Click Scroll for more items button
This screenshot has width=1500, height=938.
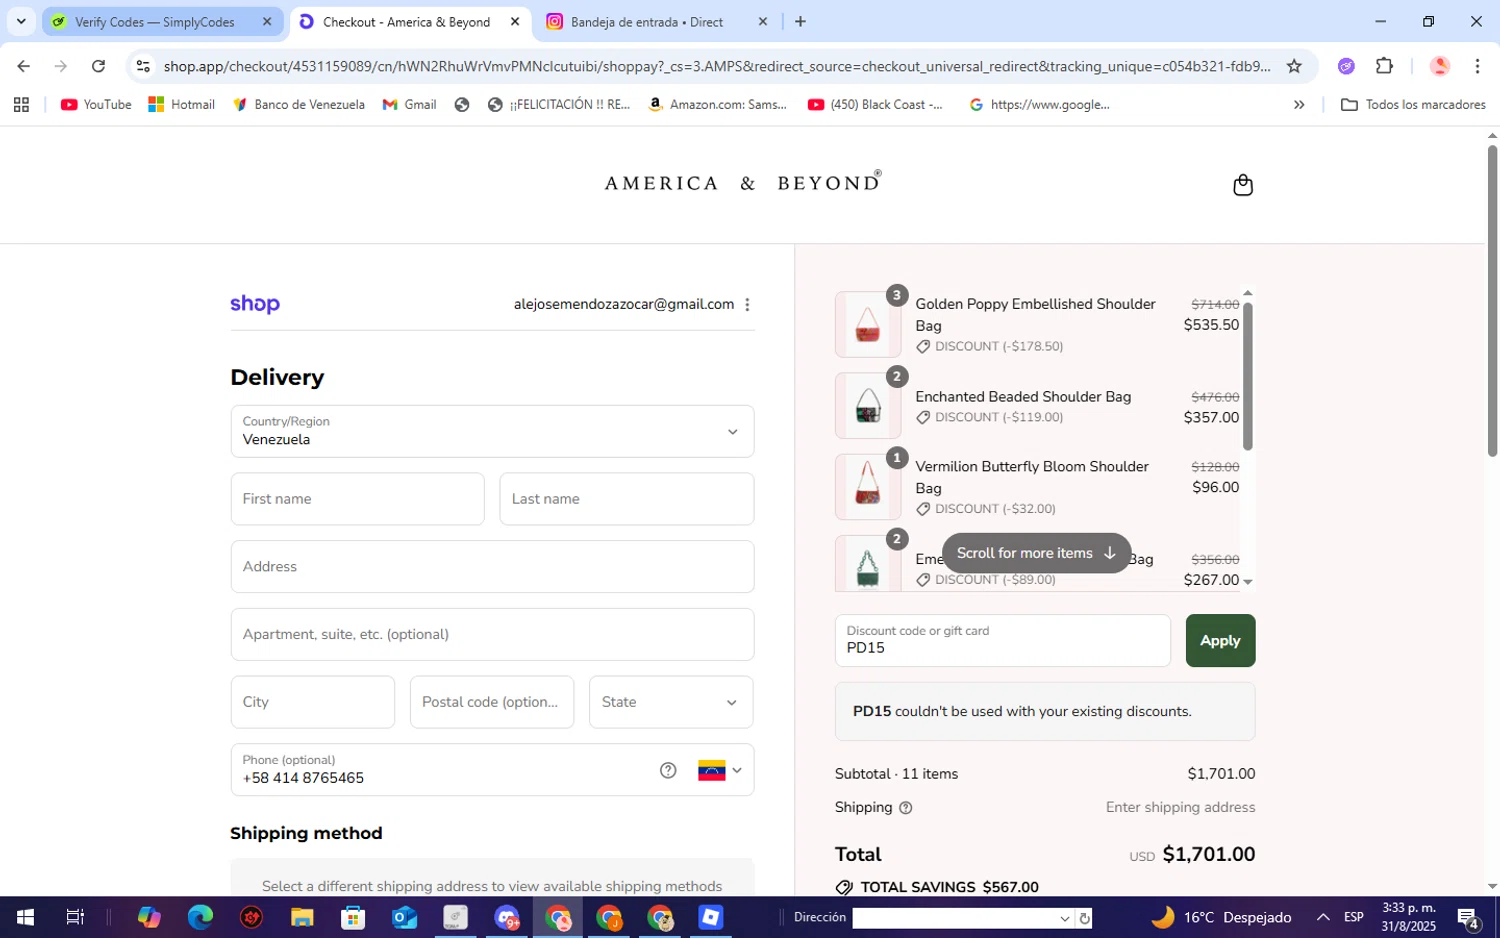1036,553
